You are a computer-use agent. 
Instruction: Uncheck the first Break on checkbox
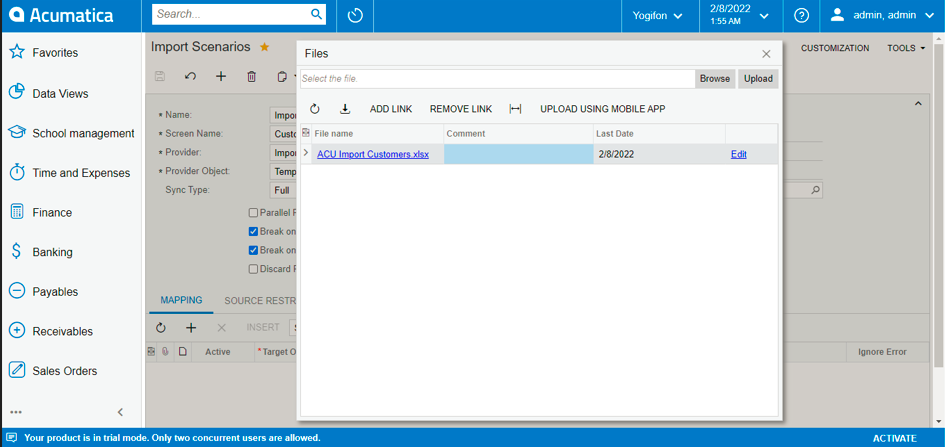pyautogui.click(x=254, y=231)
